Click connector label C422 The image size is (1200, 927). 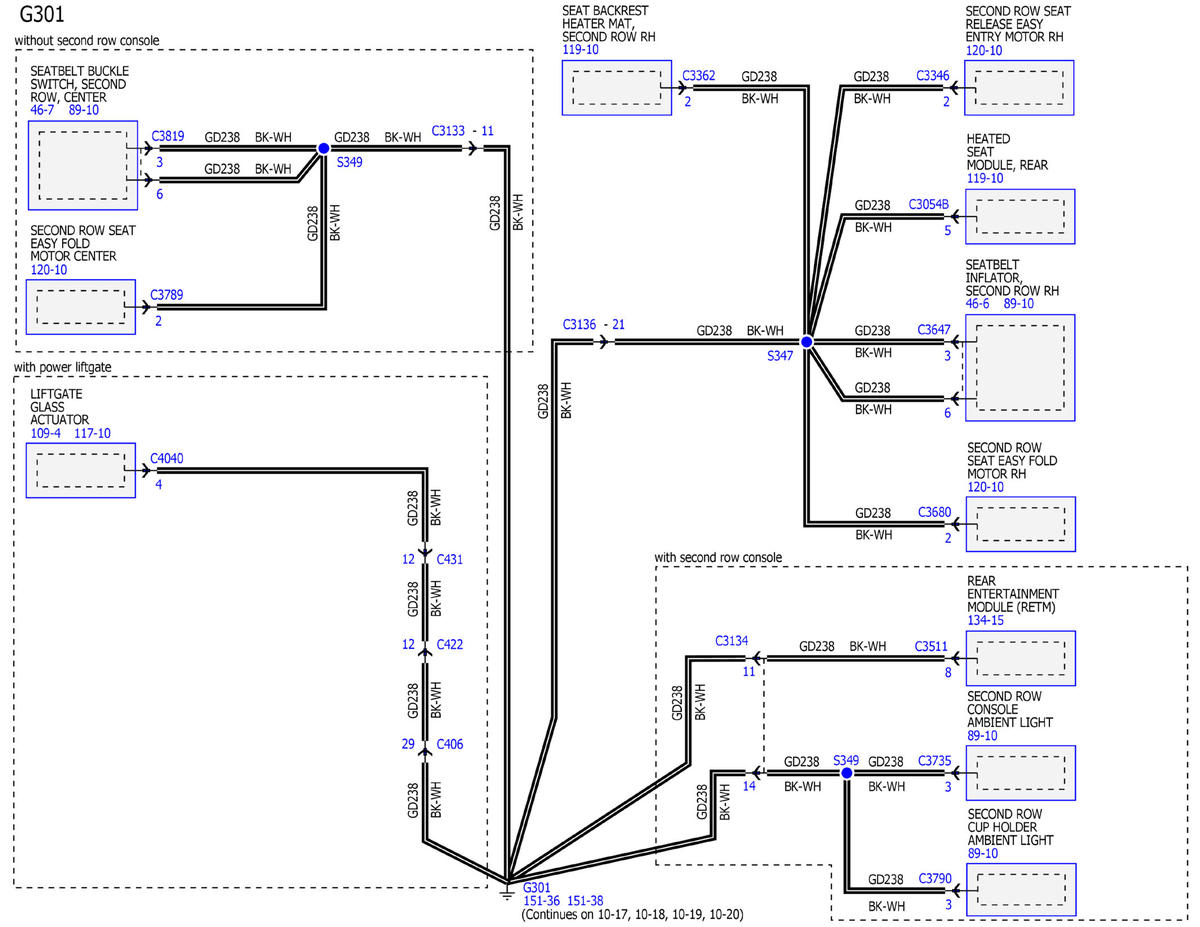449,644
